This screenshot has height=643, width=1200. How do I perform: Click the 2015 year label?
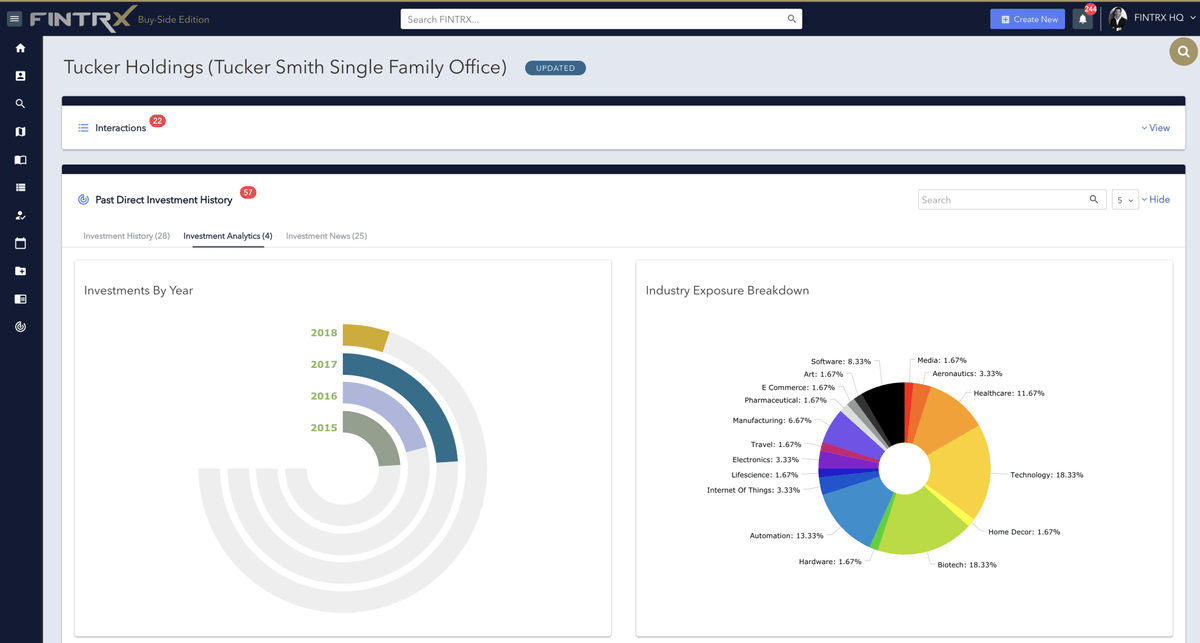click(x=324, y=428)
